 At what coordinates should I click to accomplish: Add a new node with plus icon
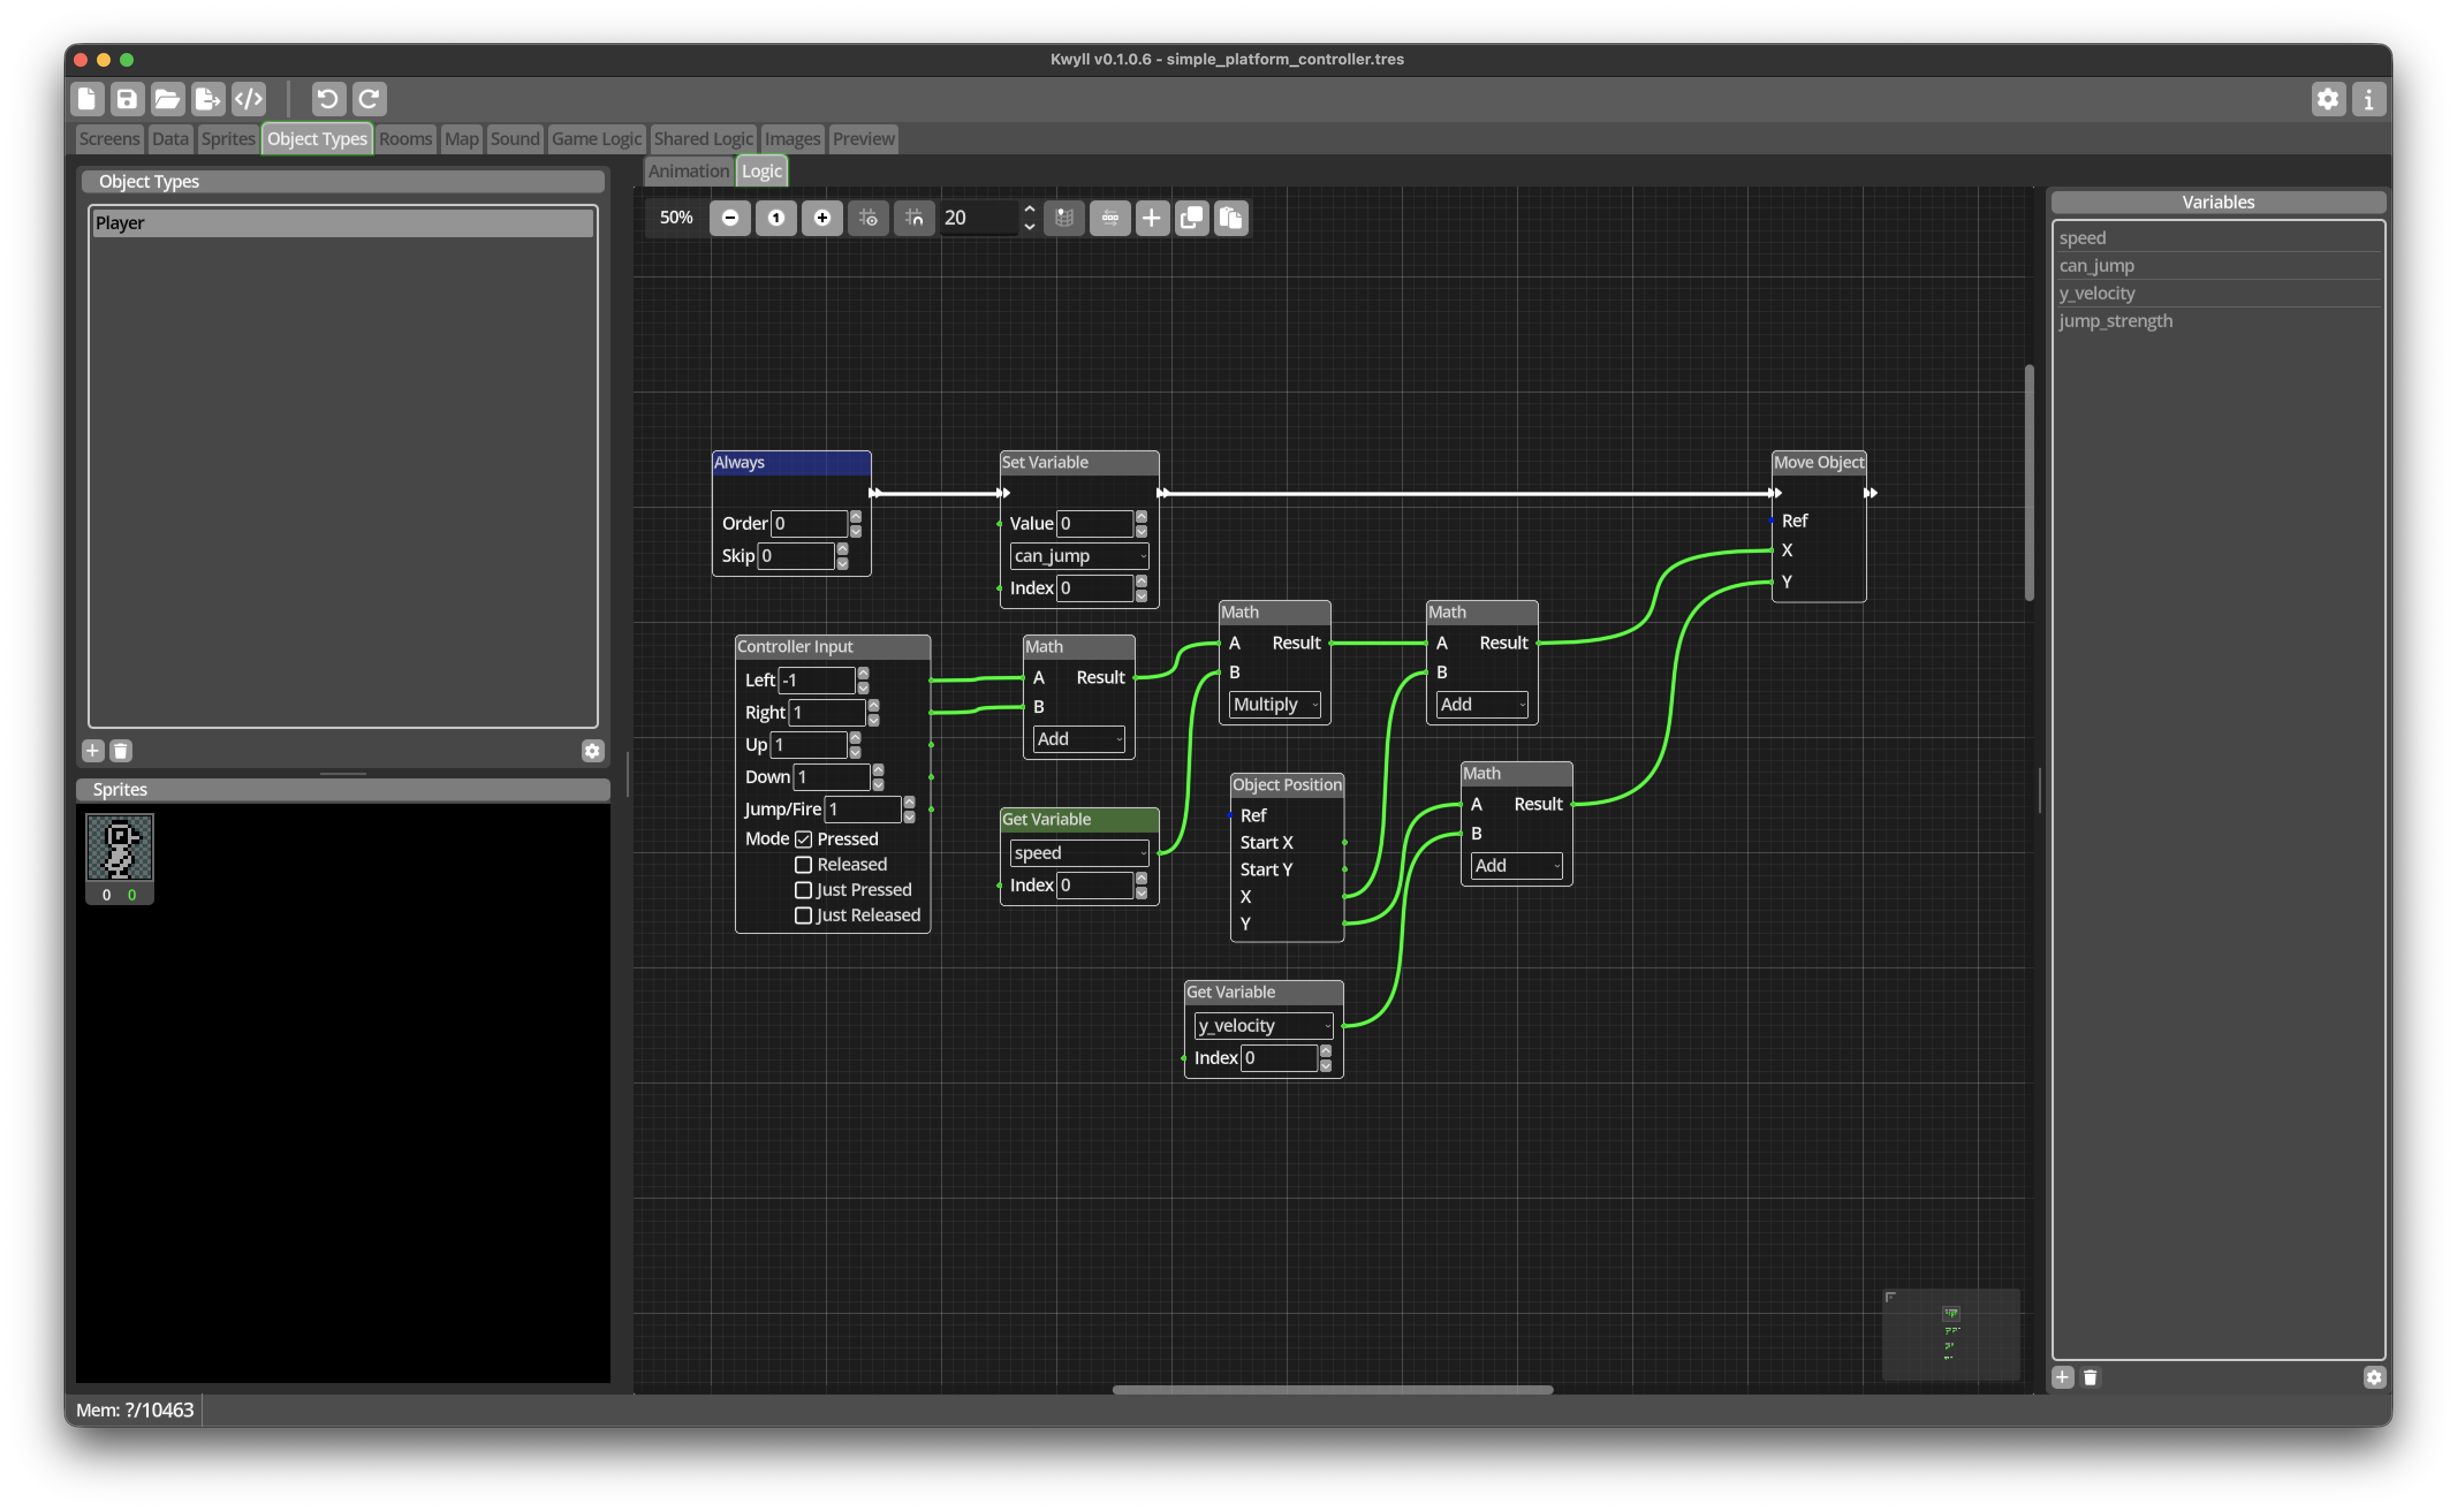pyautogui.click(x=1152, y=218)
